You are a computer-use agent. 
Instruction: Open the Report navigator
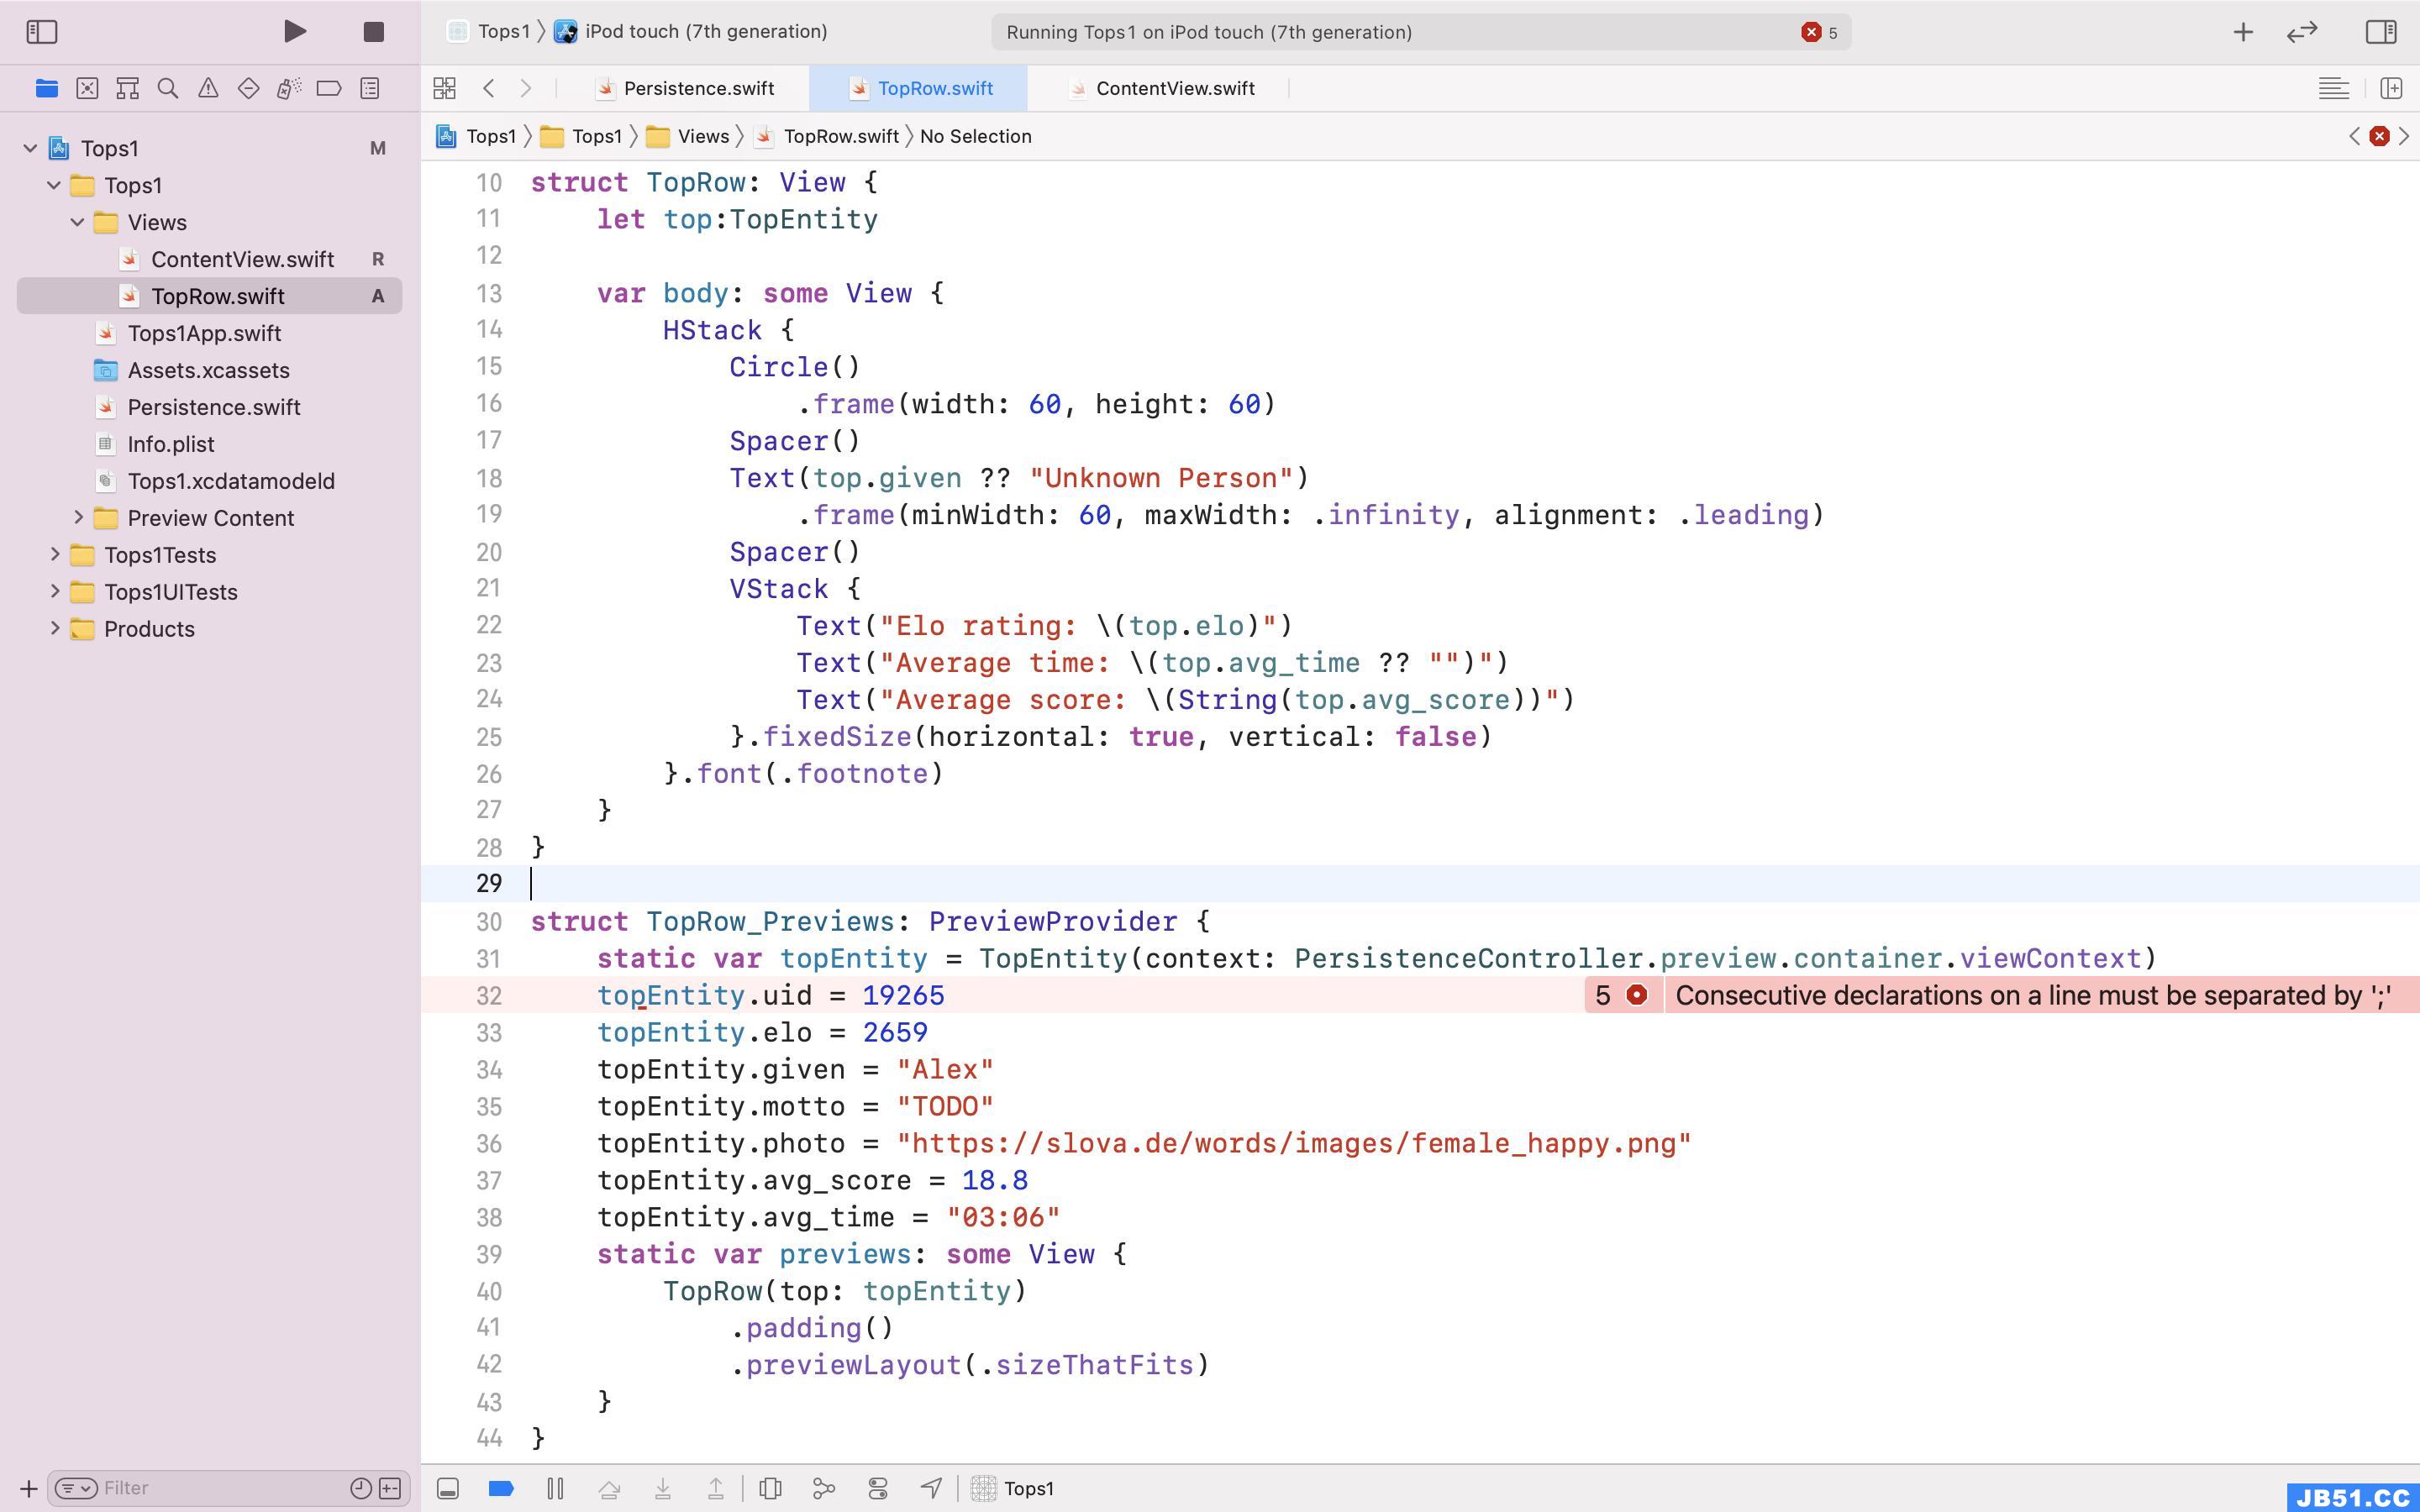pos(370,89)
